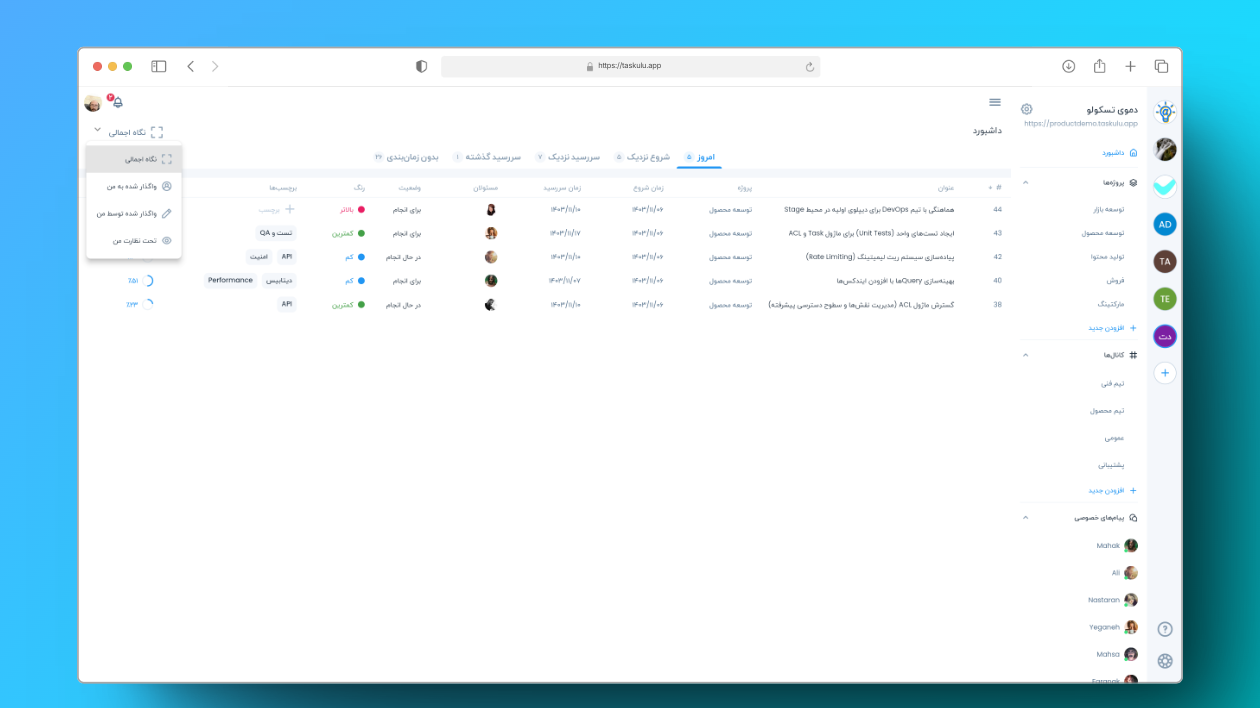1260x708 pixels.
Task: Open Safari tab overview icon
Action: tap(1161, 66)
